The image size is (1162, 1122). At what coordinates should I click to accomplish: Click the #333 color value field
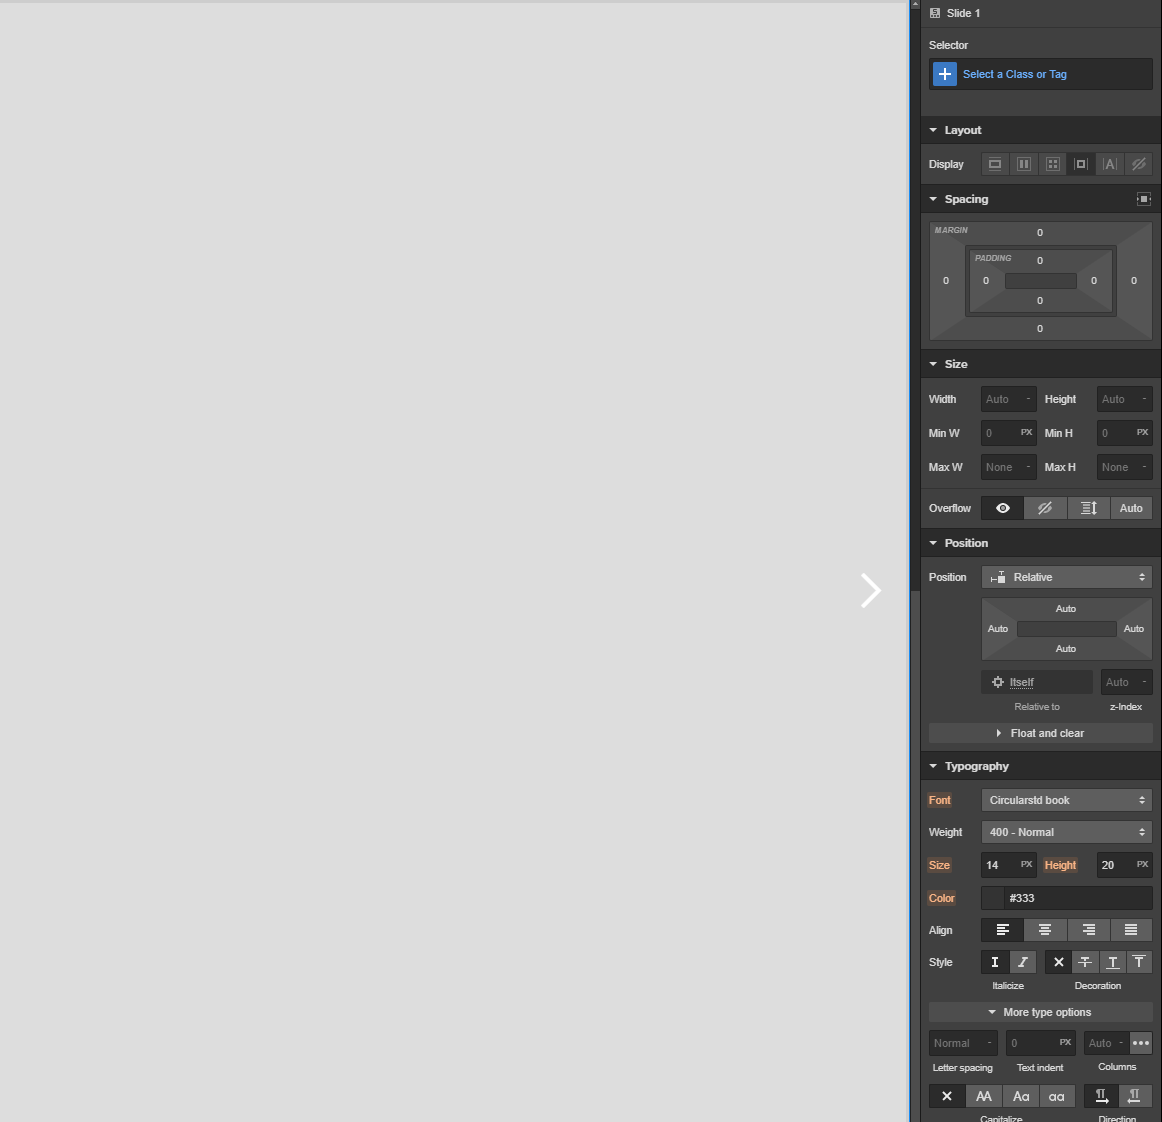[1078, 897]
